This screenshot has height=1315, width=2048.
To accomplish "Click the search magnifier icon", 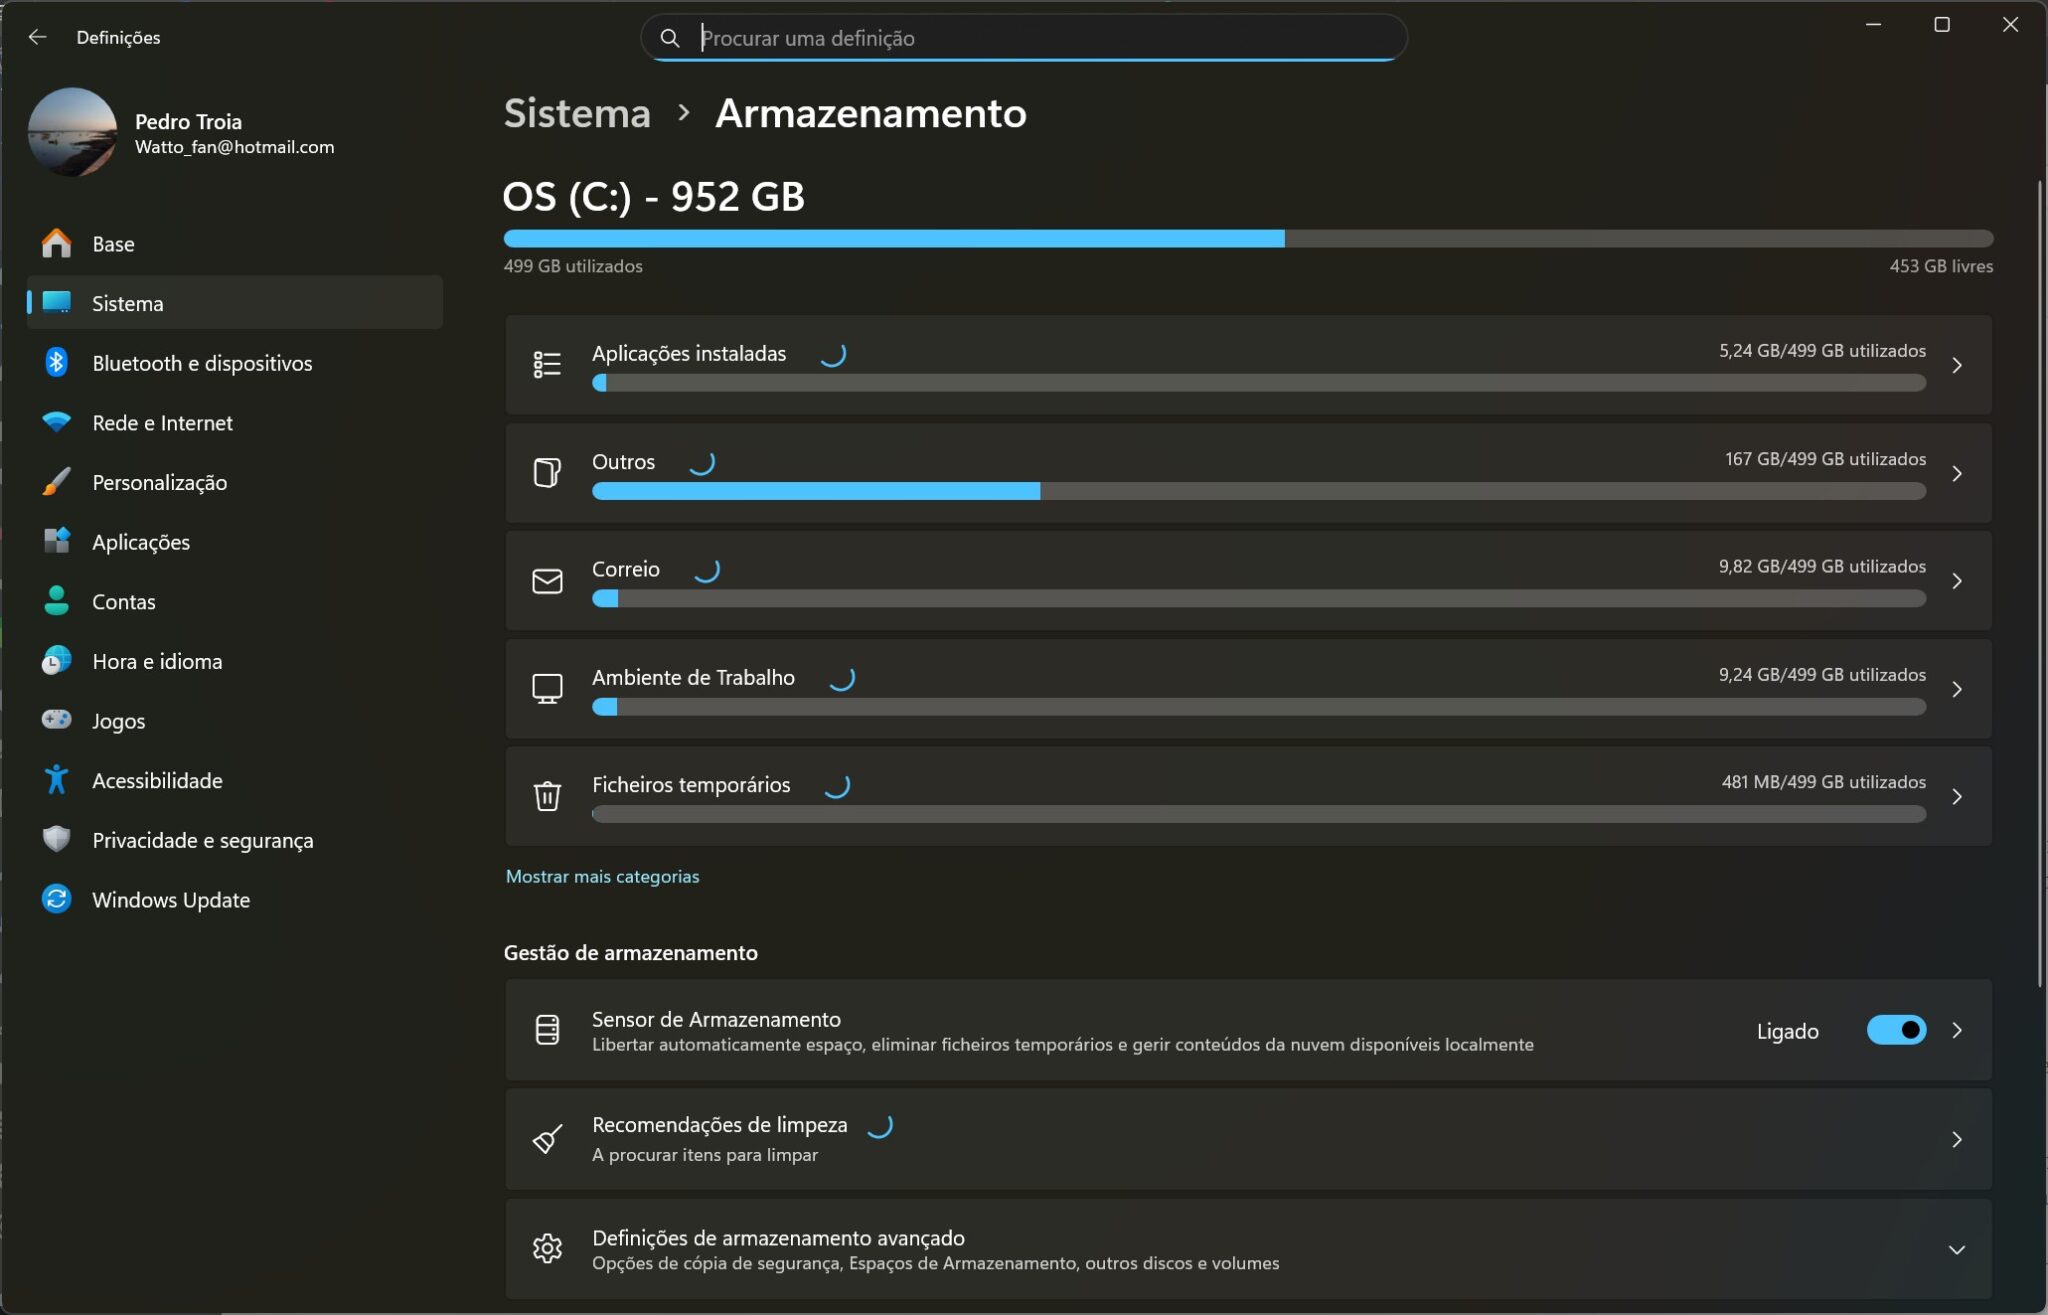I will [x=670, y=38].
